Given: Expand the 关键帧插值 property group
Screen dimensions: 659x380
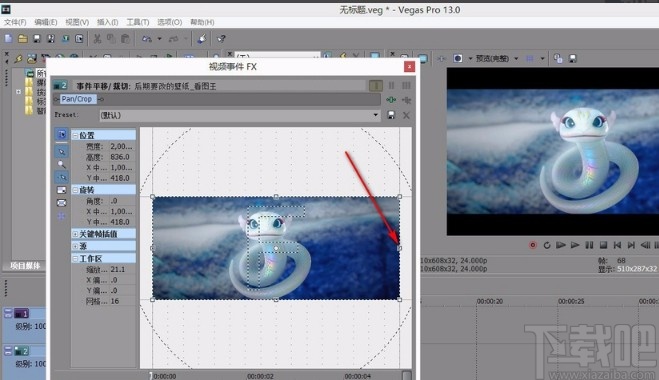Looking at the screenshot, I should click(x=75, y=234).
